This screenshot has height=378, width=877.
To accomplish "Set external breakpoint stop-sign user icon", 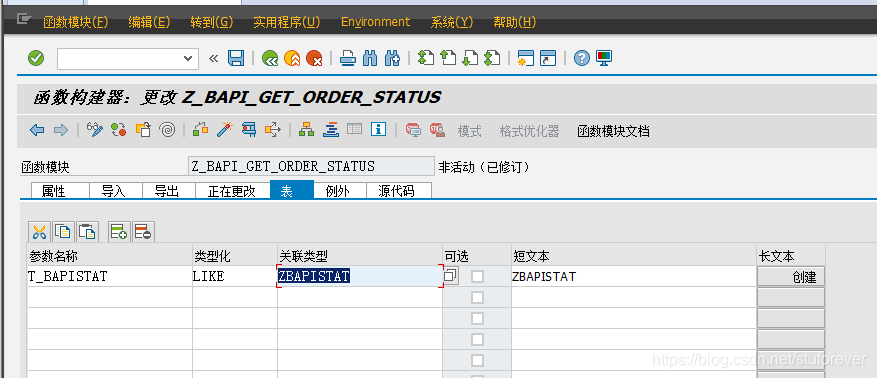I will coord(437,130).
